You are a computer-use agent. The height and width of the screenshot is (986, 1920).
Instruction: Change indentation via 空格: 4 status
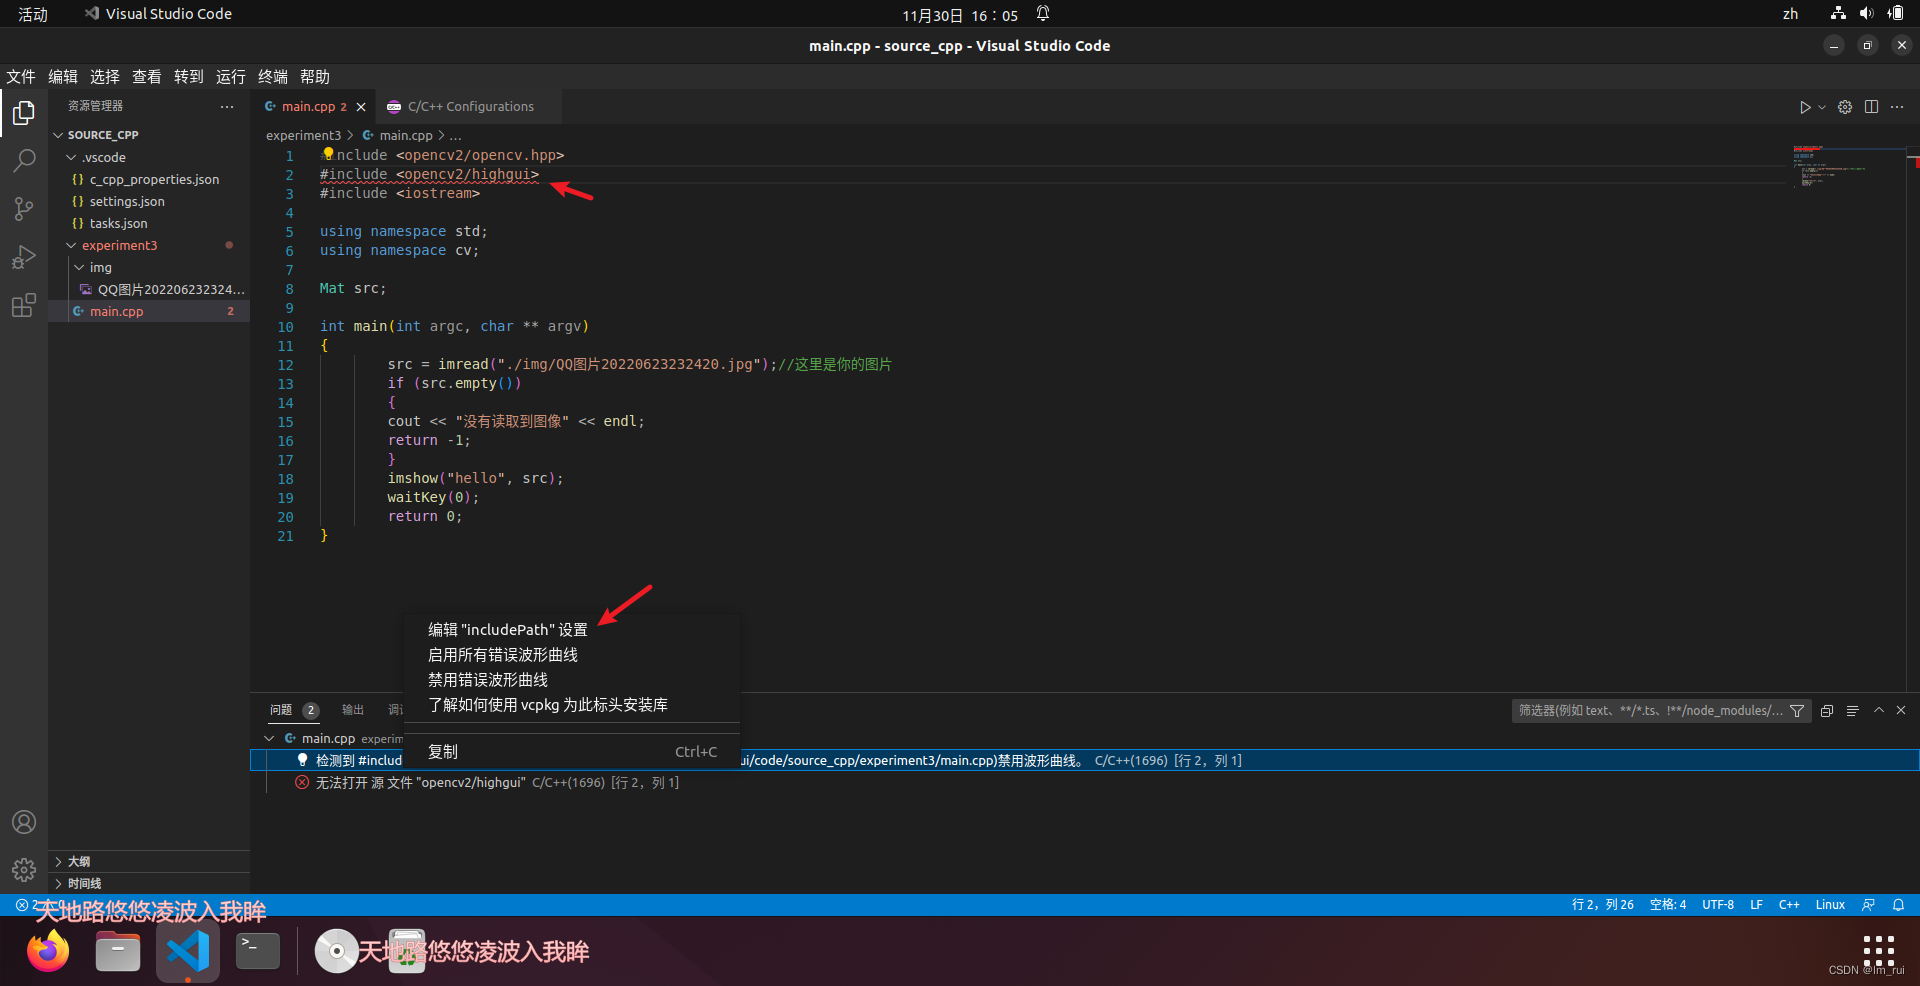(1667, 905)
